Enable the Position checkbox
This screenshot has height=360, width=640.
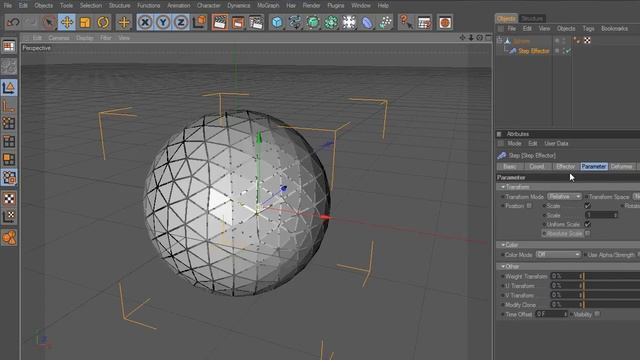point(529,206)
